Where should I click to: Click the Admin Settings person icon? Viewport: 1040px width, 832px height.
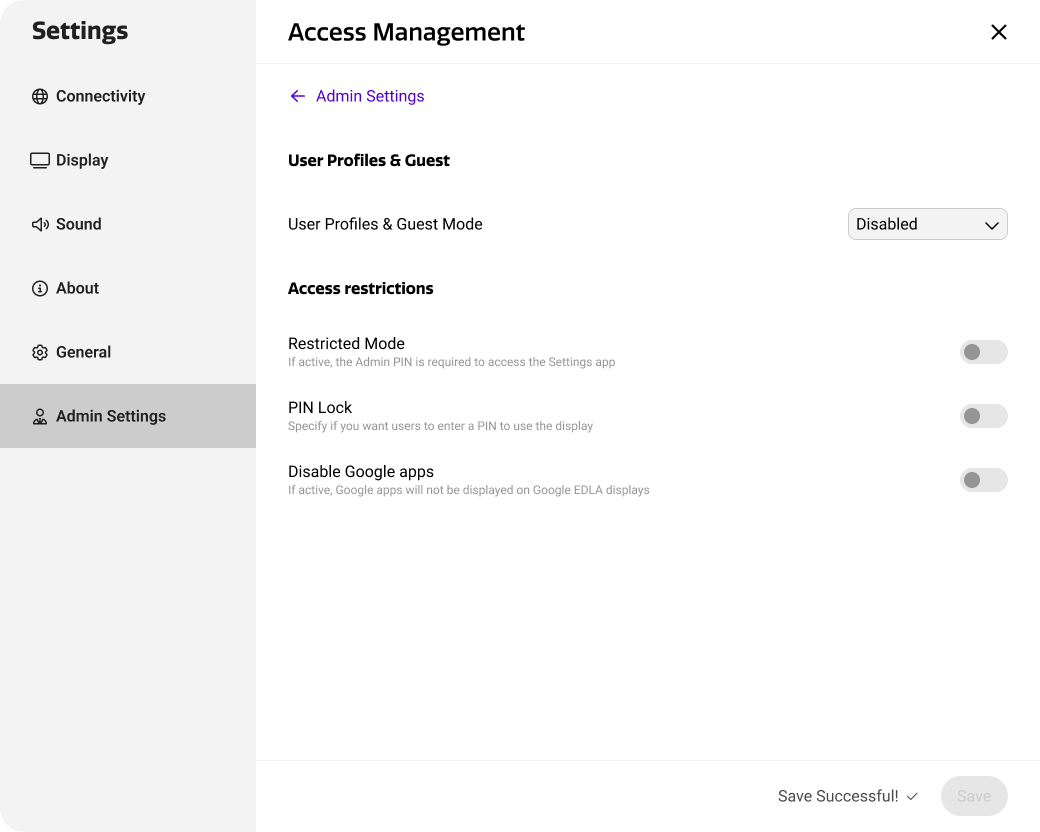[40, 416]
